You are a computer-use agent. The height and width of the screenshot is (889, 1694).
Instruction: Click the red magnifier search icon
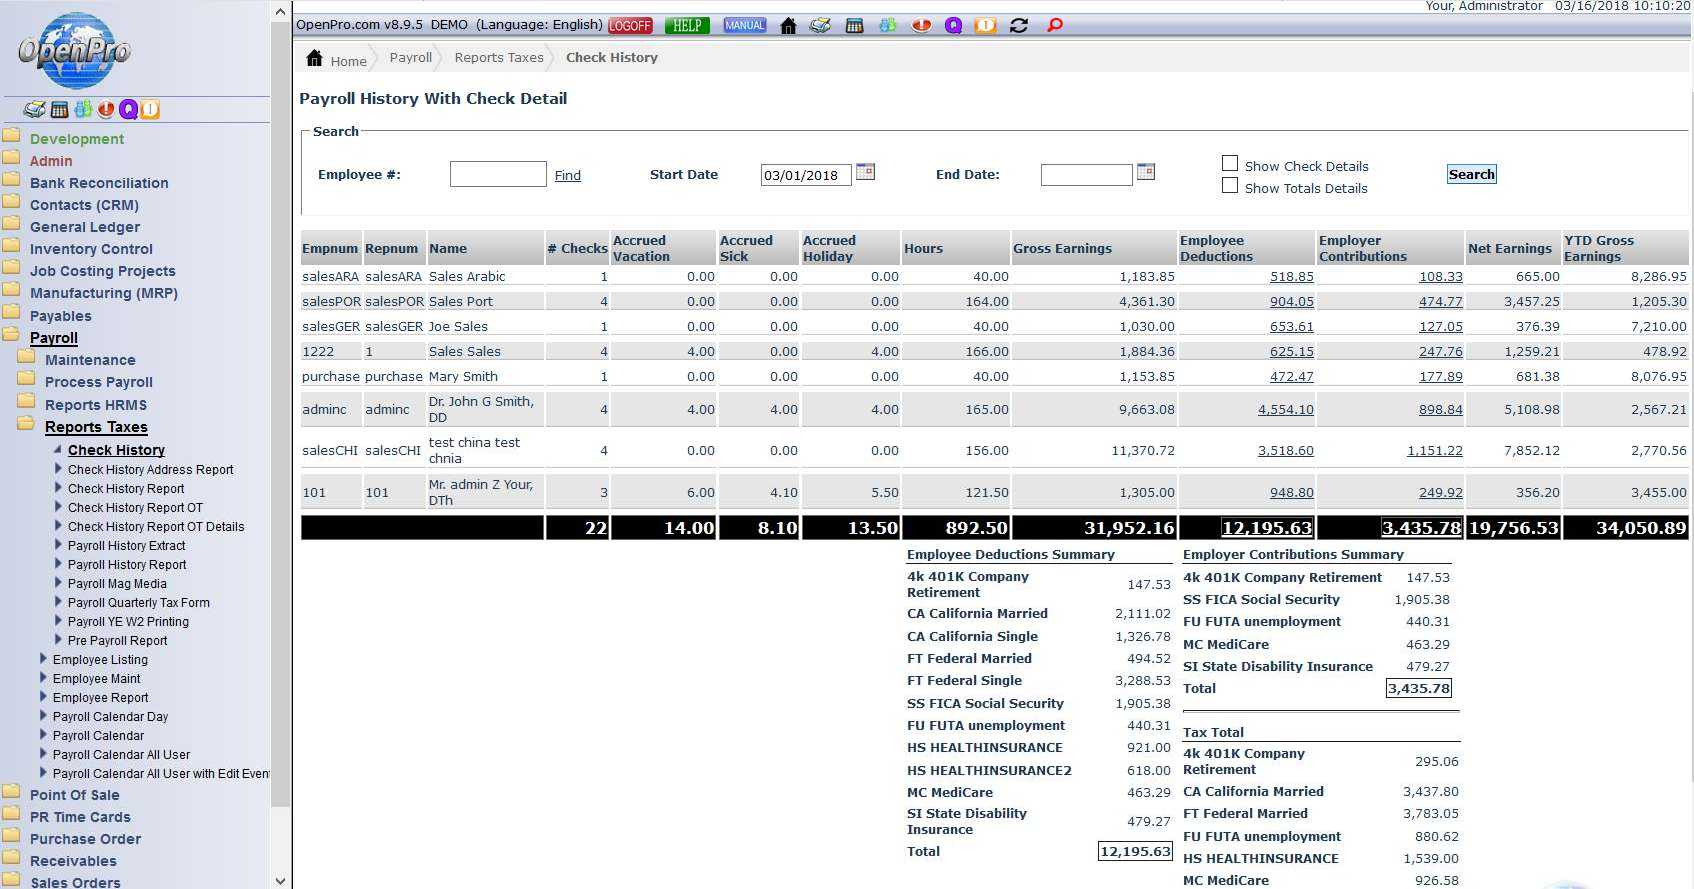pos(1054,26)
